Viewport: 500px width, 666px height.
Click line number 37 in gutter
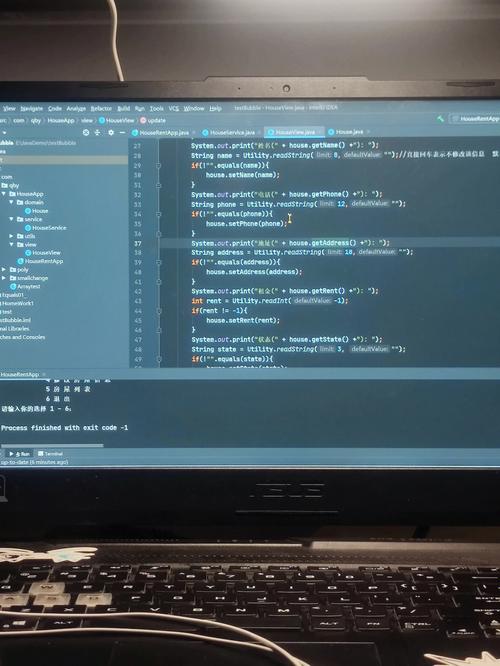tap(138, 244)
